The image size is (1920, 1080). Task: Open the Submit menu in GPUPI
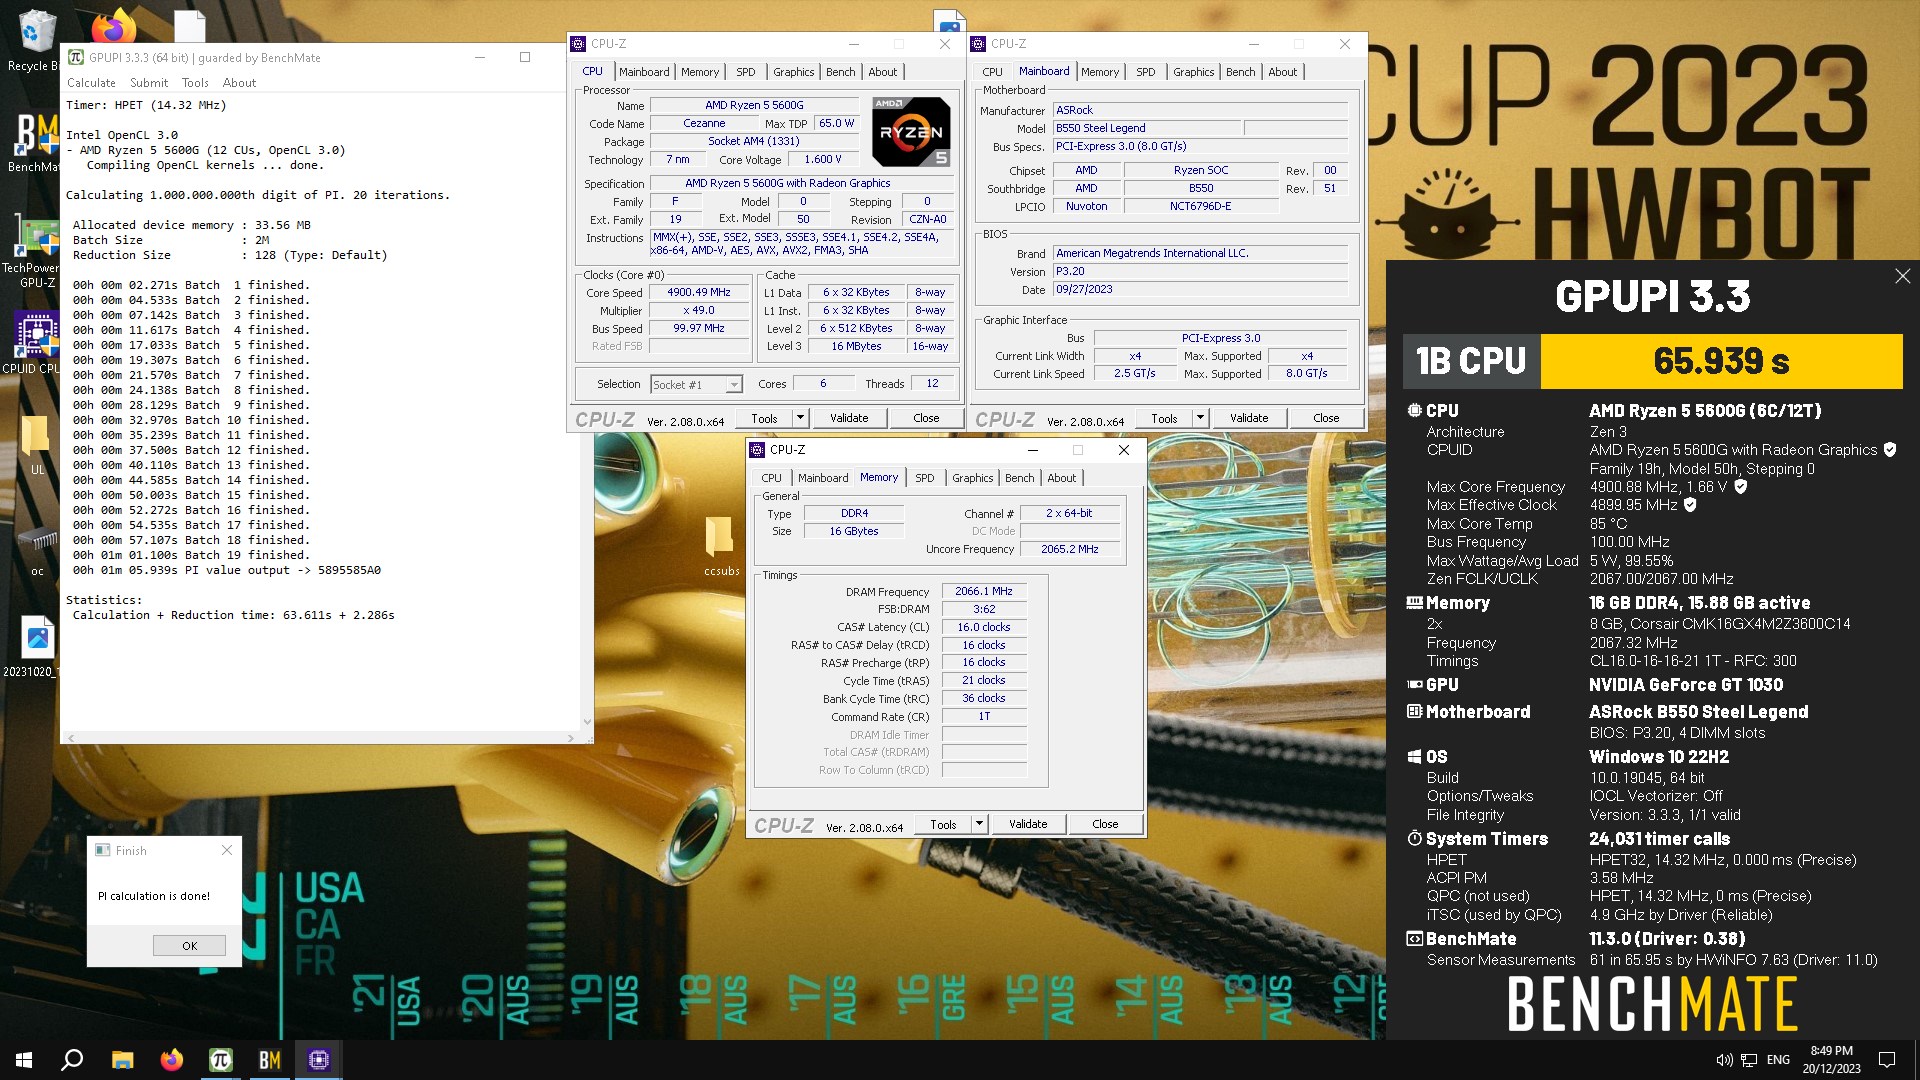(x=149, y=83)
